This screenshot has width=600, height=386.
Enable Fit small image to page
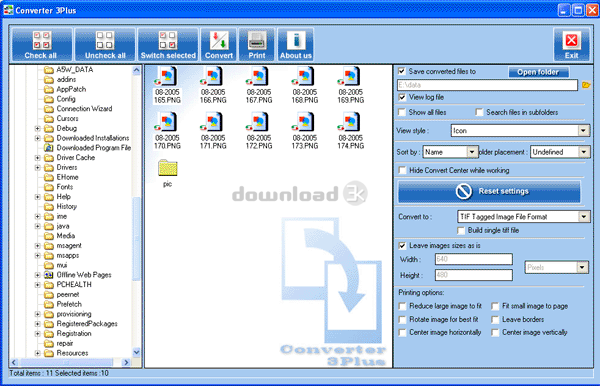495,306
